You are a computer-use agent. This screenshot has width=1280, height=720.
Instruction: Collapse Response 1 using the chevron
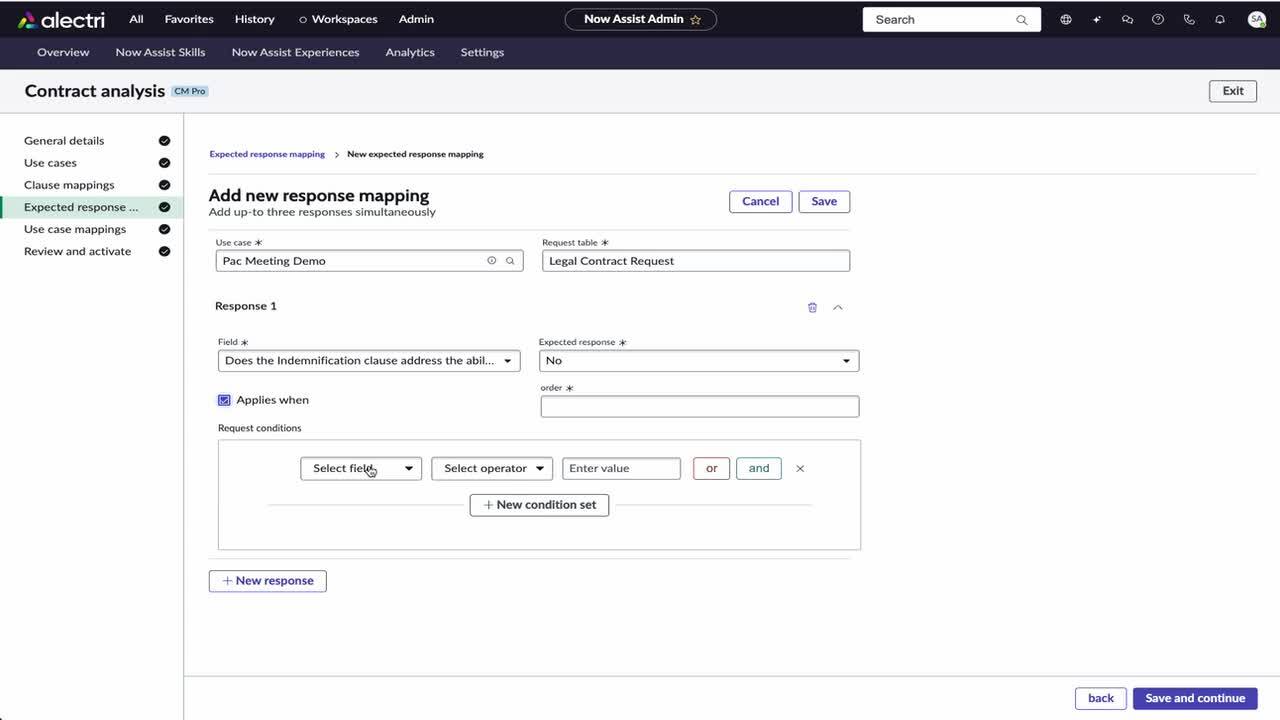tap(838, 307)
